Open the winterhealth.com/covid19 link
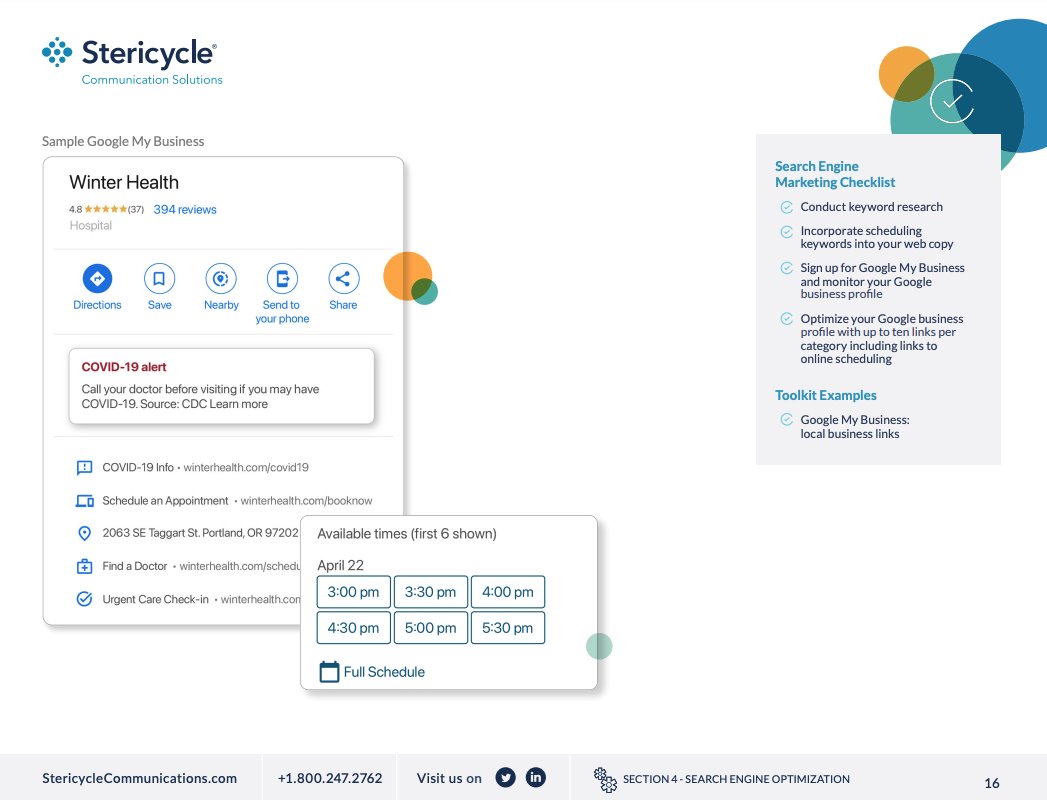This screenshot has width=1047, height=800. [x=246, y=467]
